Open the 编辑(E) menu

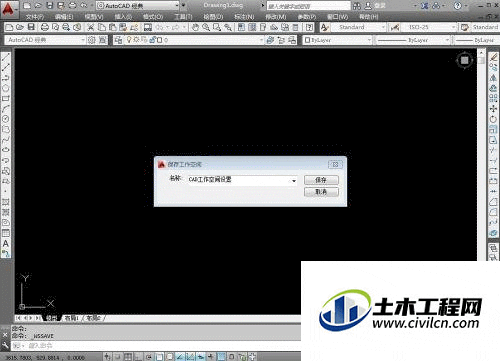64,17
